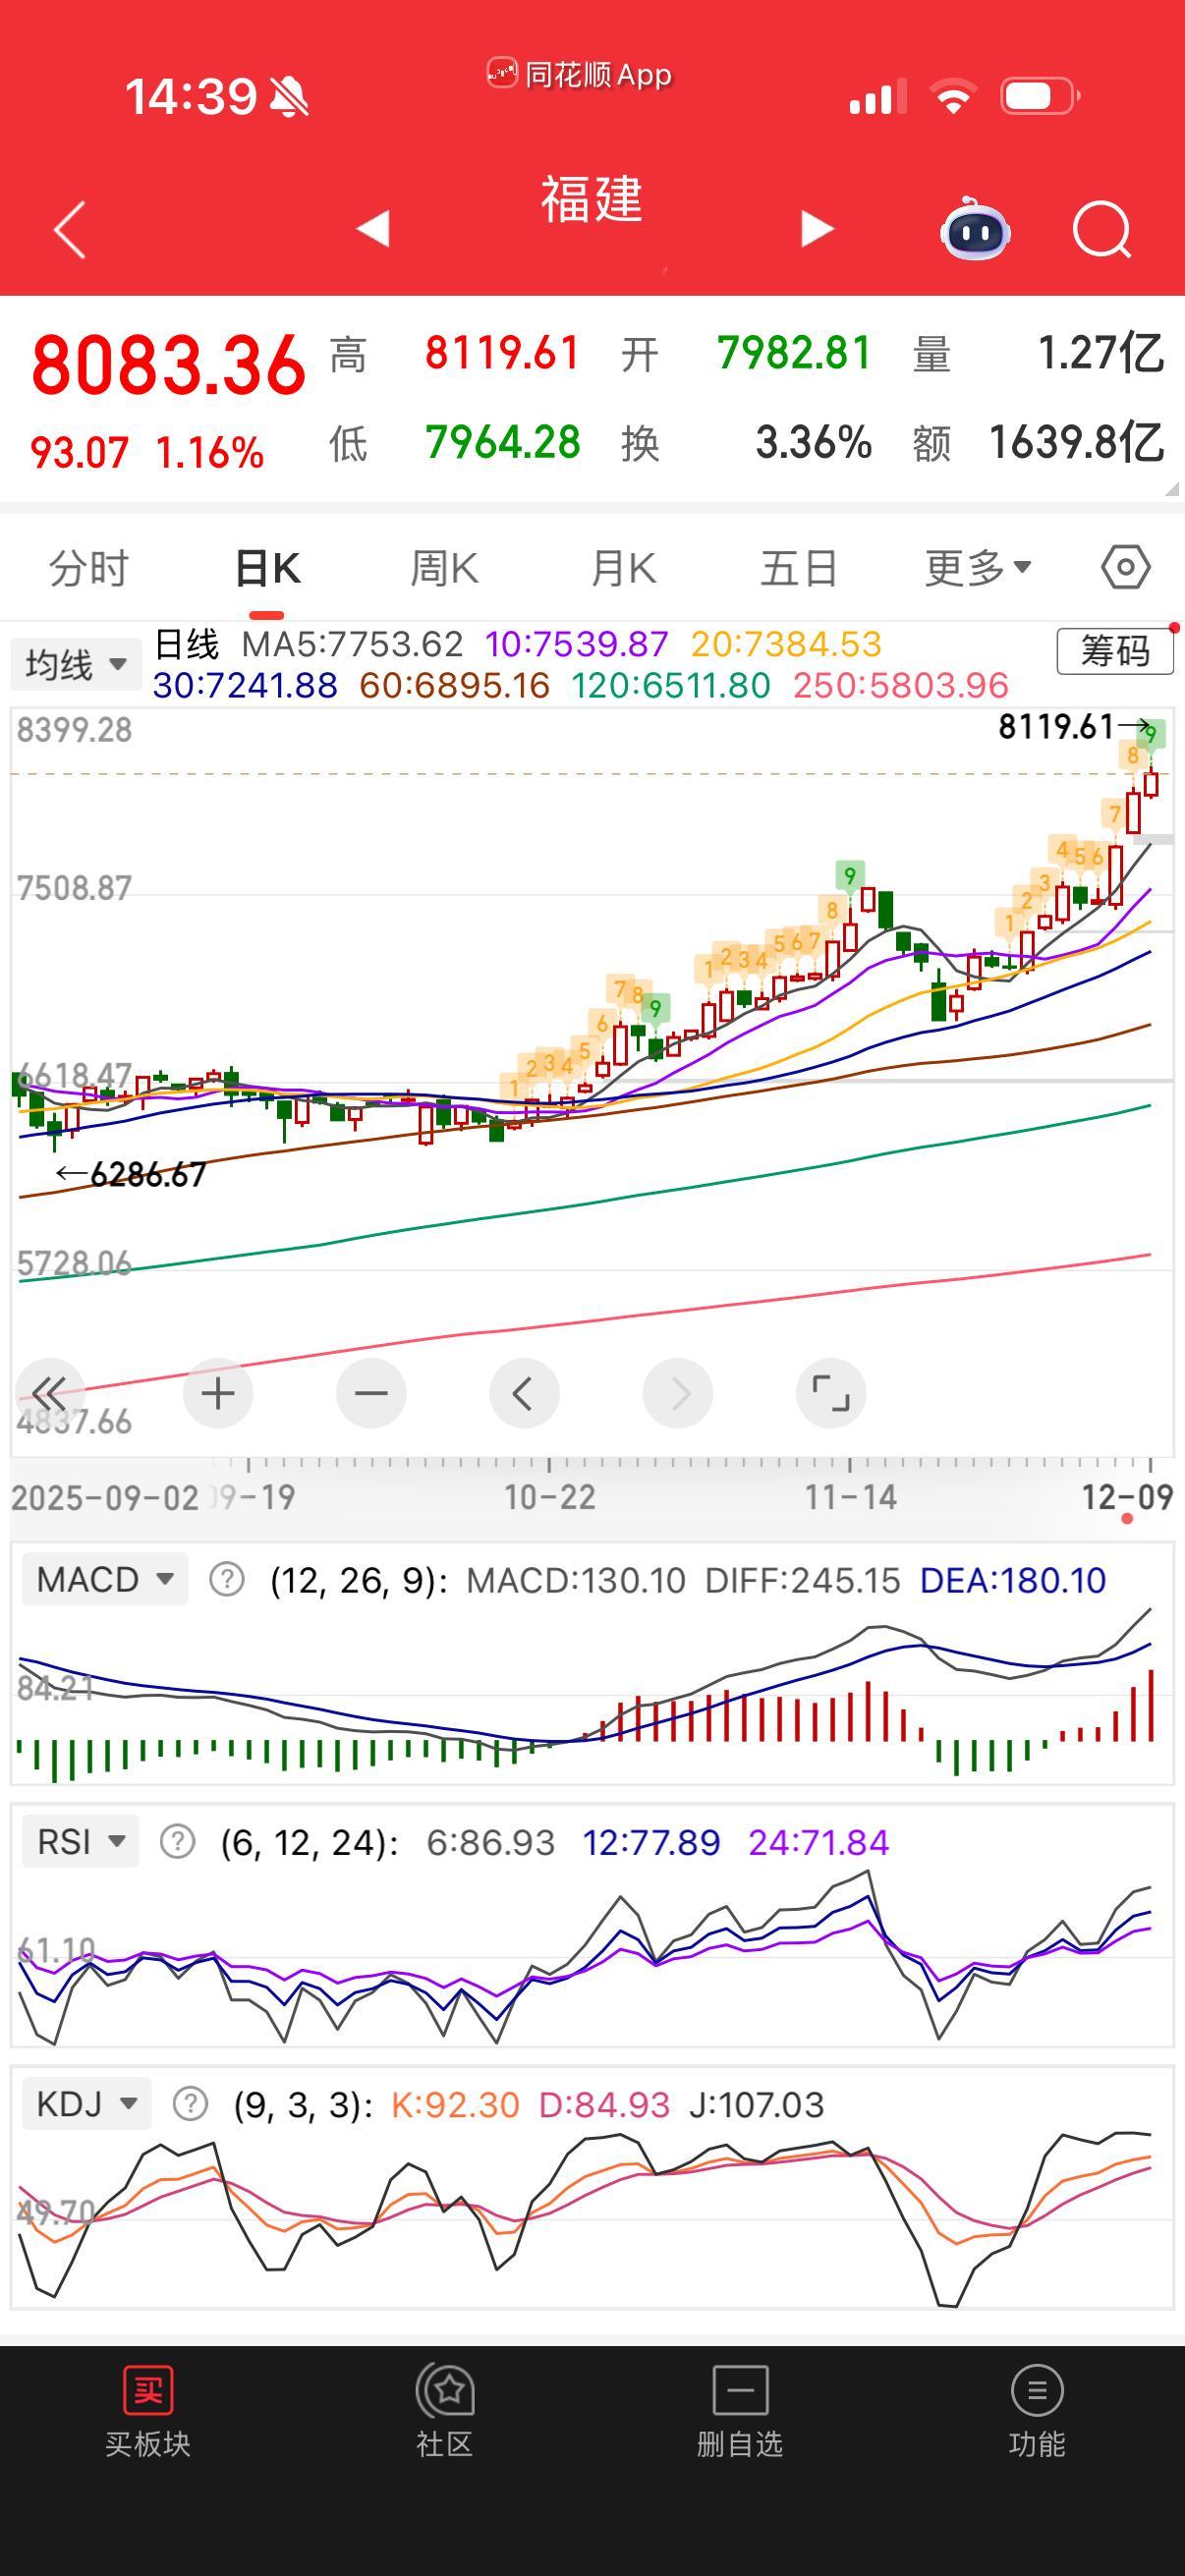This screenshot has height=2576, width=1185.
Task: Expand the 更多 more periods dropdown
Action: [978, 568]
